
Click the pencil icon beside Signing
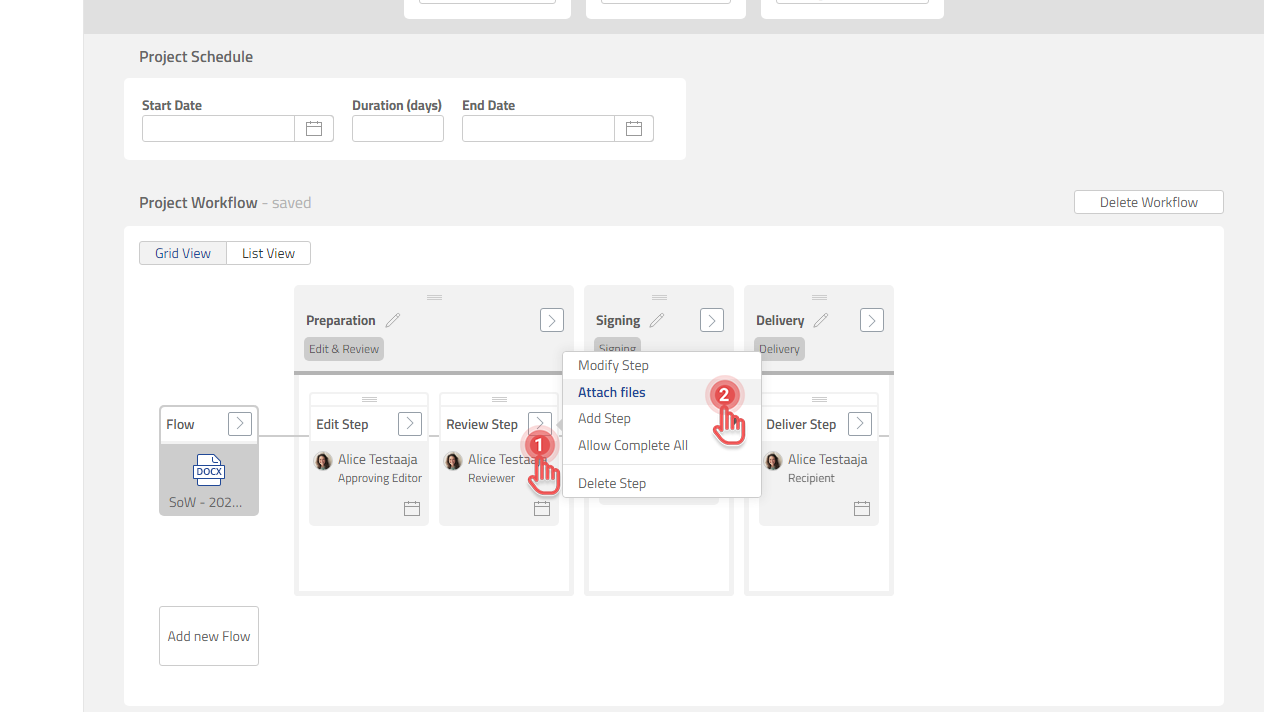point(657,320)
